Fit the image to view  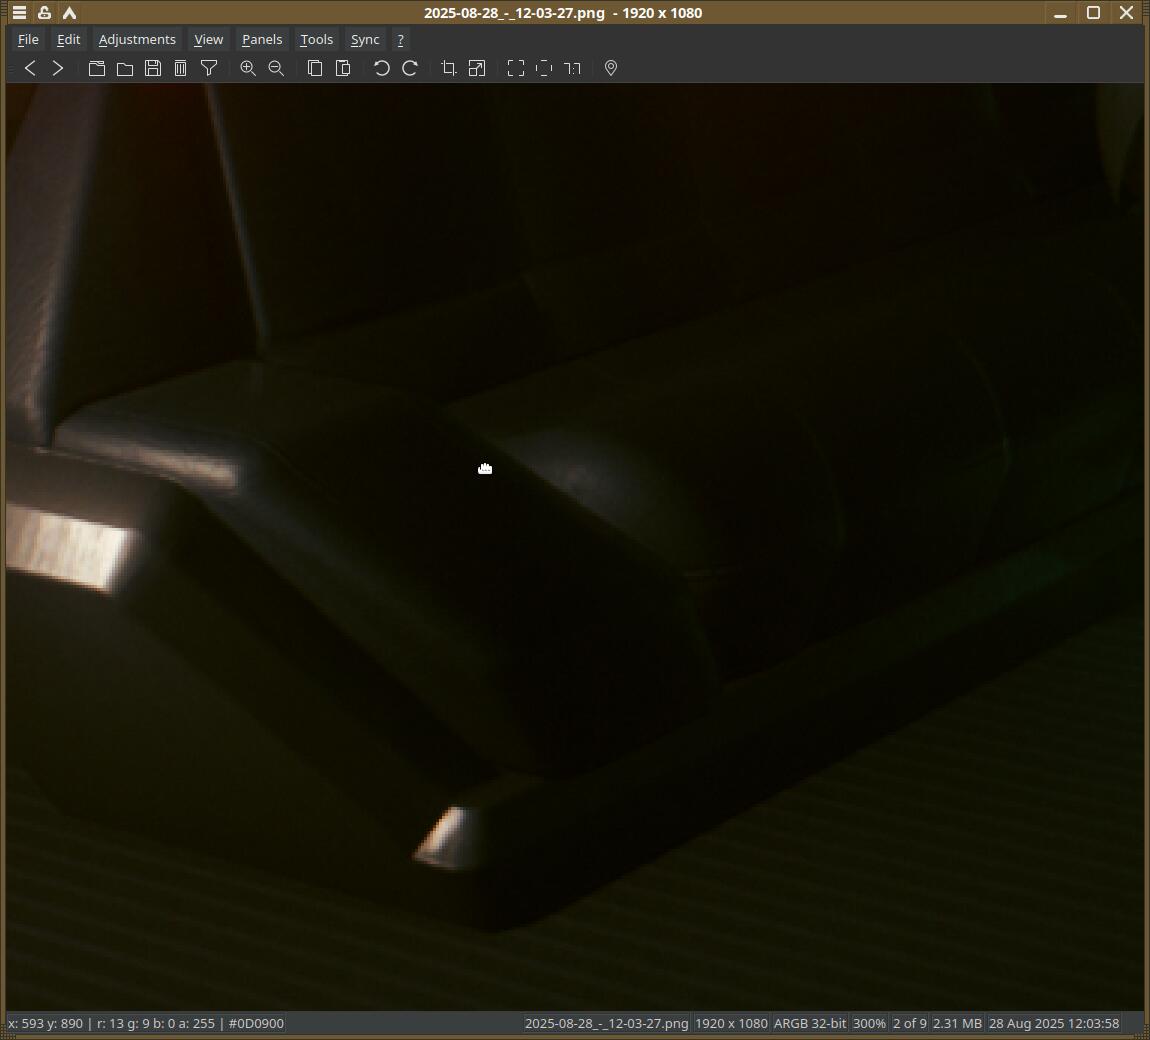543,68
